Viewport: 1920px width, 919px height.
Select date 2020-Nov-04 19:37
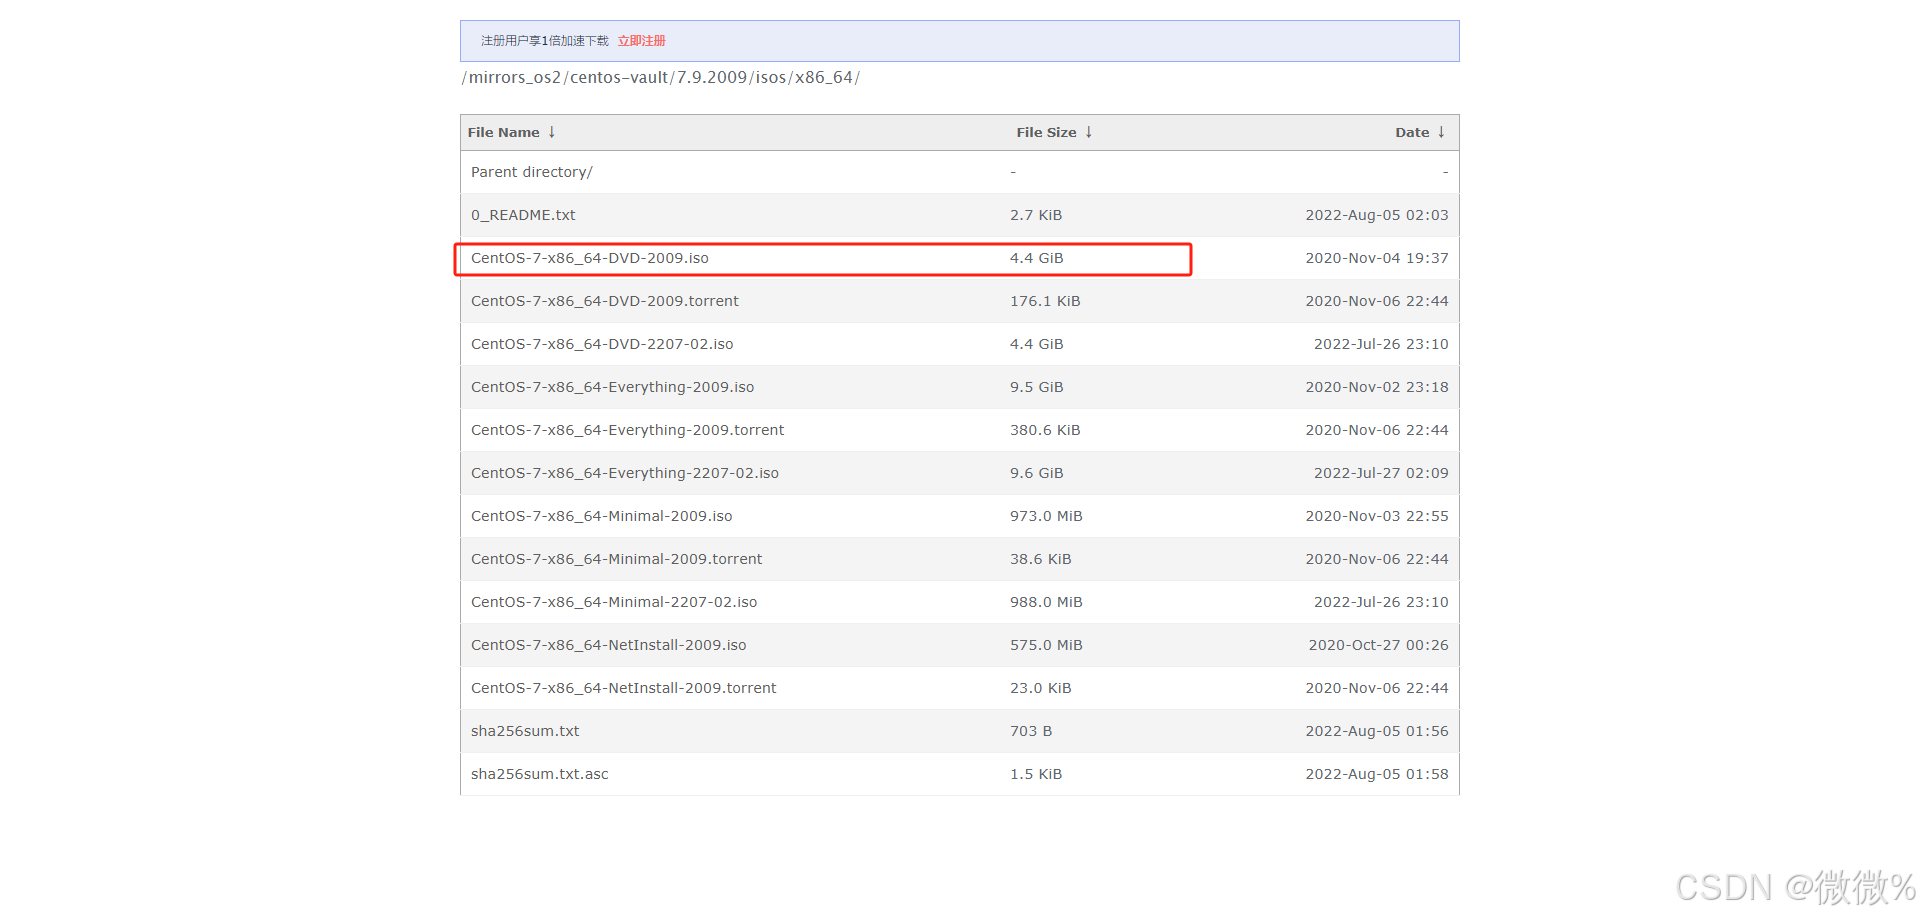(x=1376, y=258)
